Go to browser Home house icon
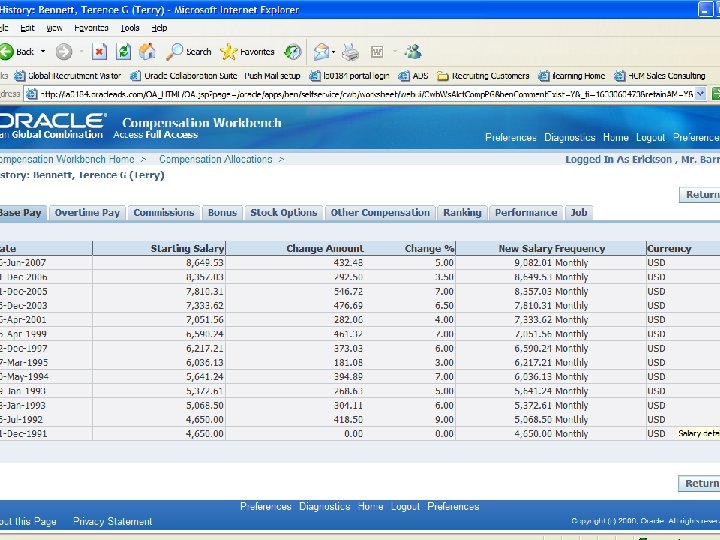 (147, 51)
